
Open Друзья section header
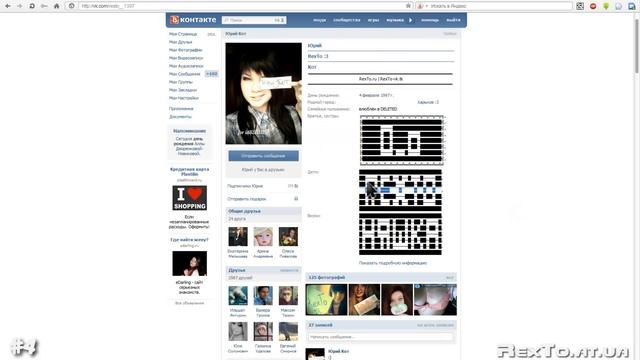tap(263, 270)
